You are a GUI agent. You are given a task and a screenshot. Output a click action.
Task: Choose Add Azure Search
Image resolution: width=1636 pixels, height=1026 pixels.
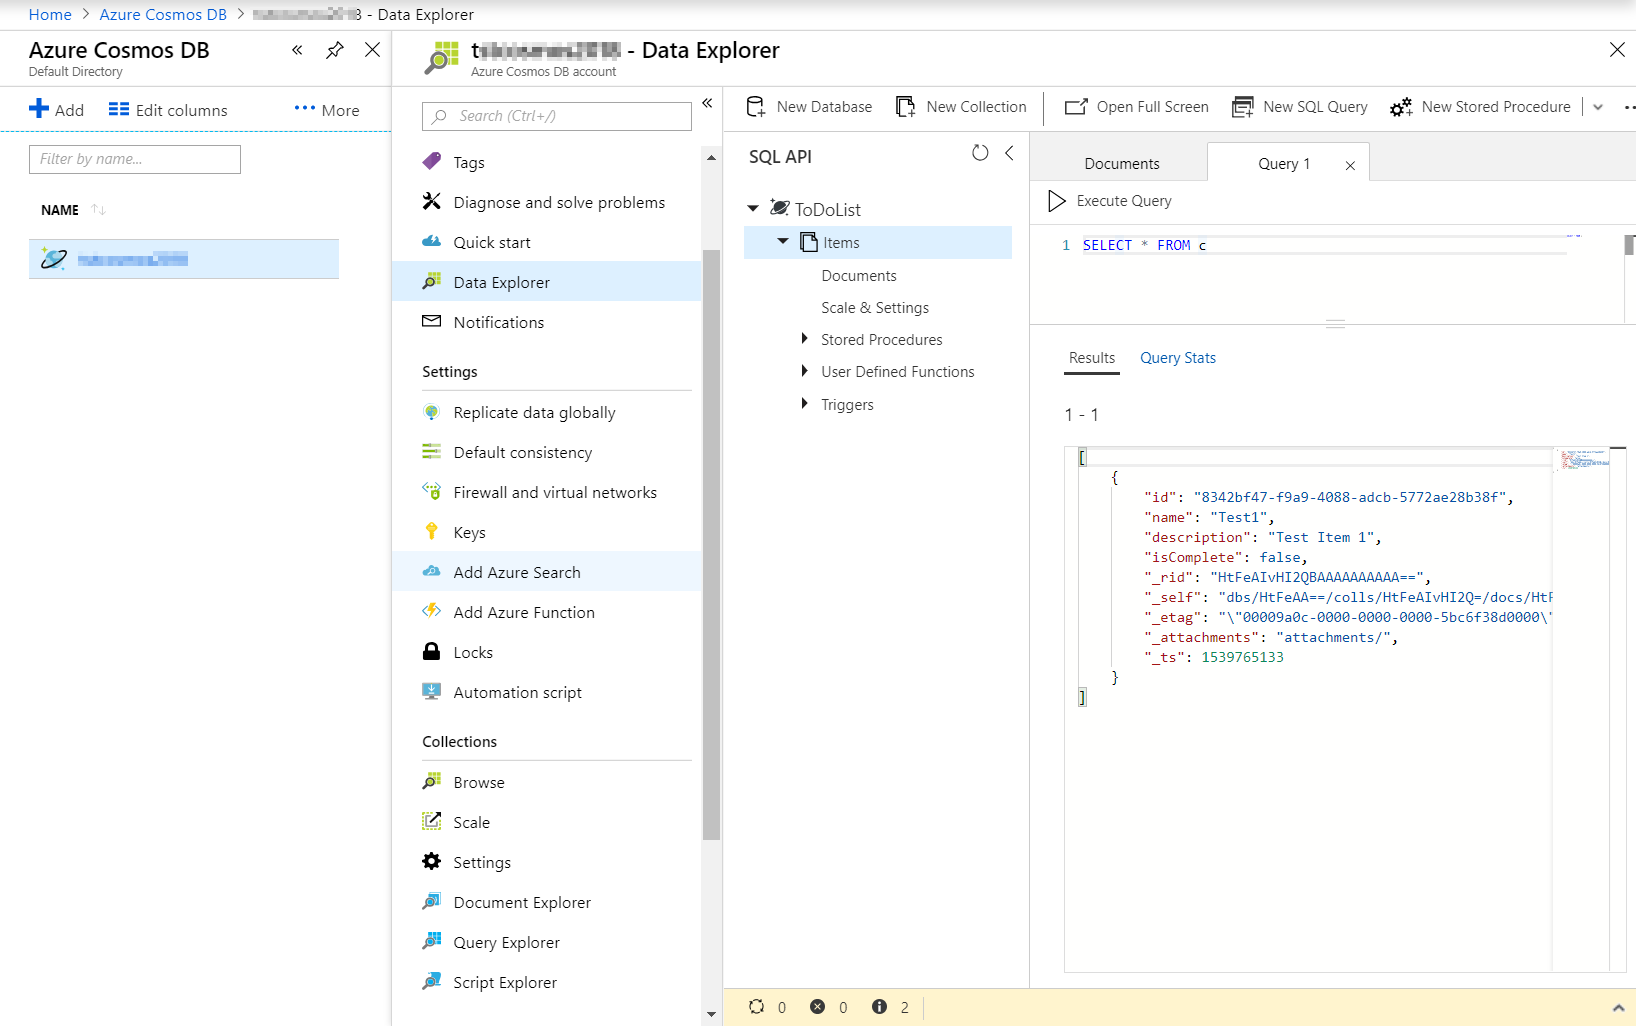547,572
